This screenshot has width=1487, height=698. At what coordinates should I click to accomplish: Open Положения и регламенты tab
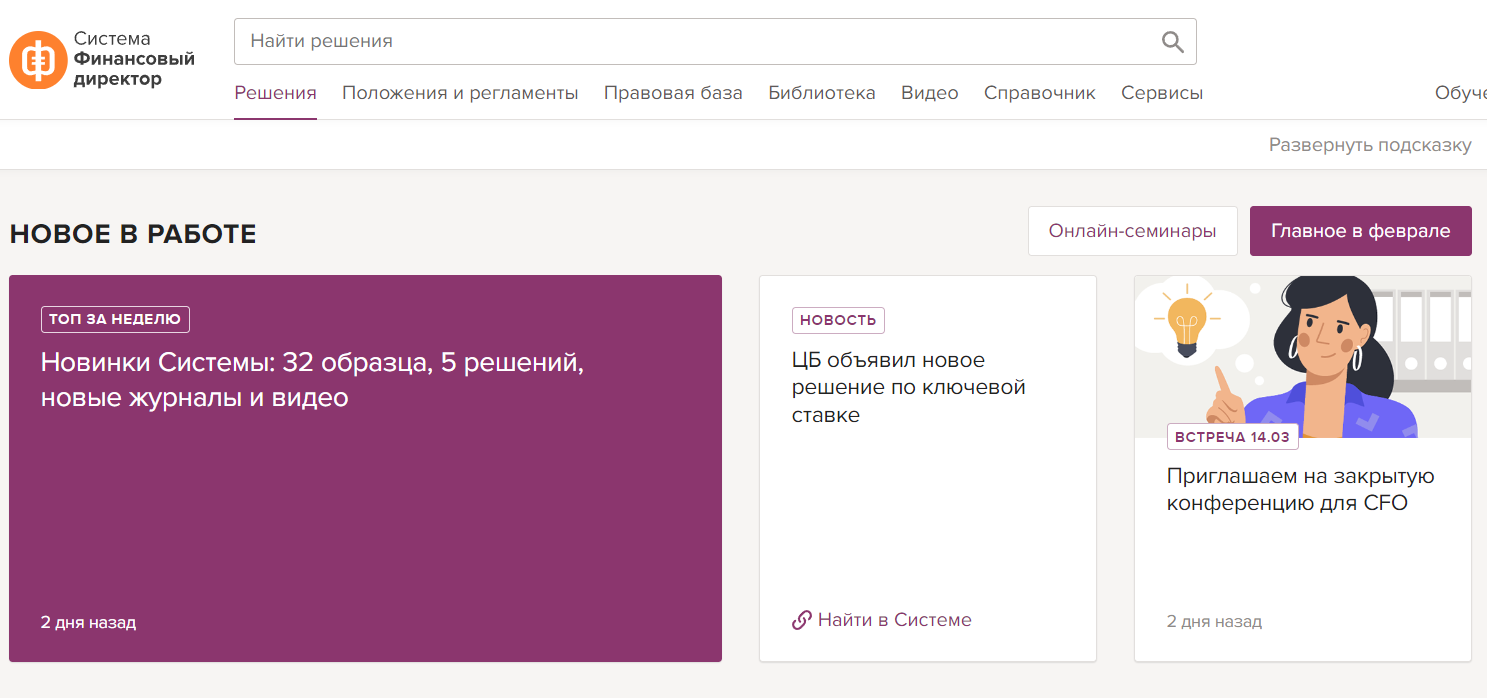460,93
